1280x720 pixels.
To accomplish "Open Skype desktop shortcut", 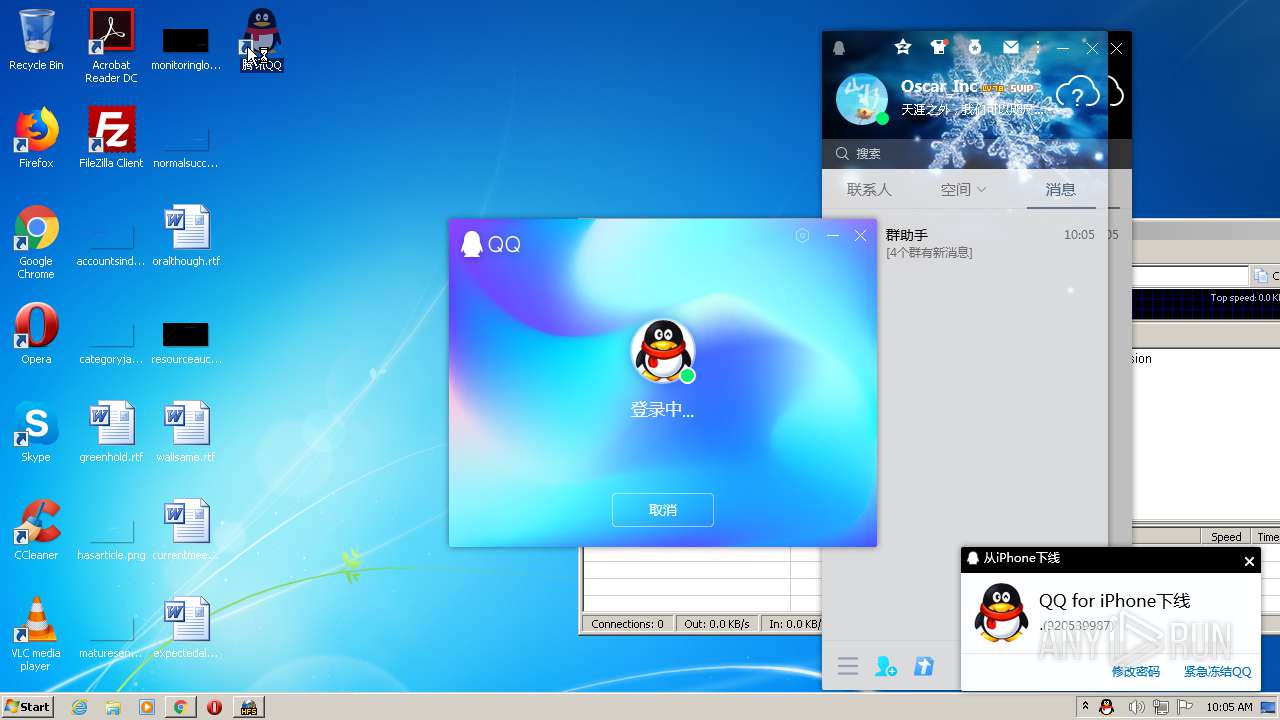I will (x=36, y=432).
